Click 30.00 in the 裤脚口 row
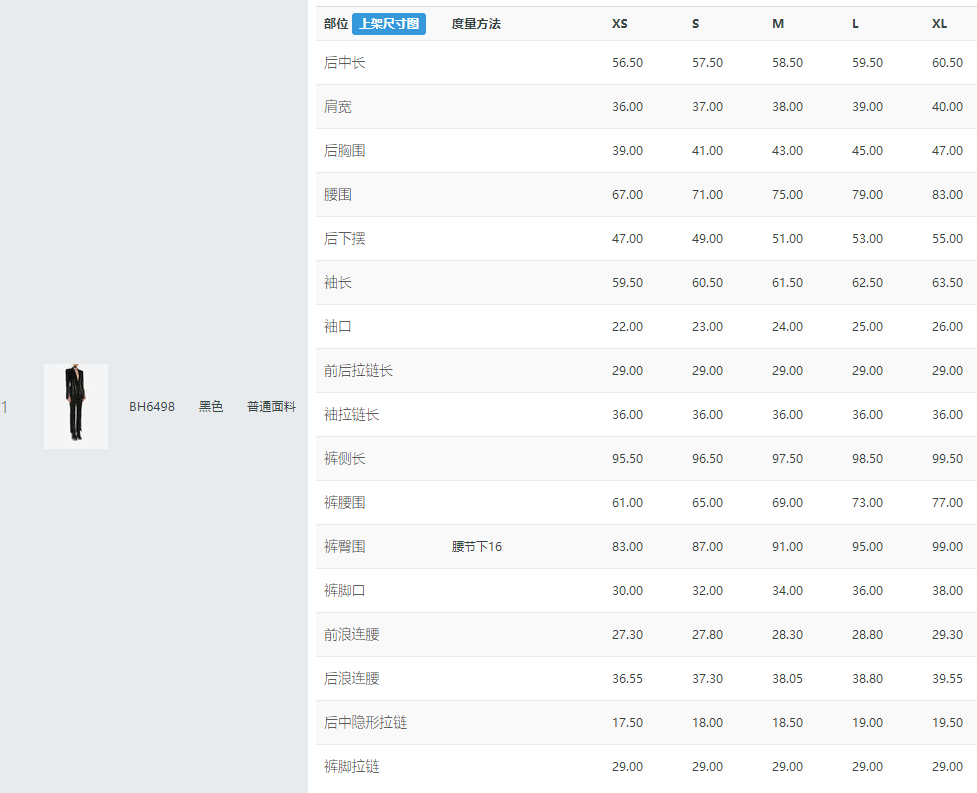The image size is (977, 793). (627, 591)
